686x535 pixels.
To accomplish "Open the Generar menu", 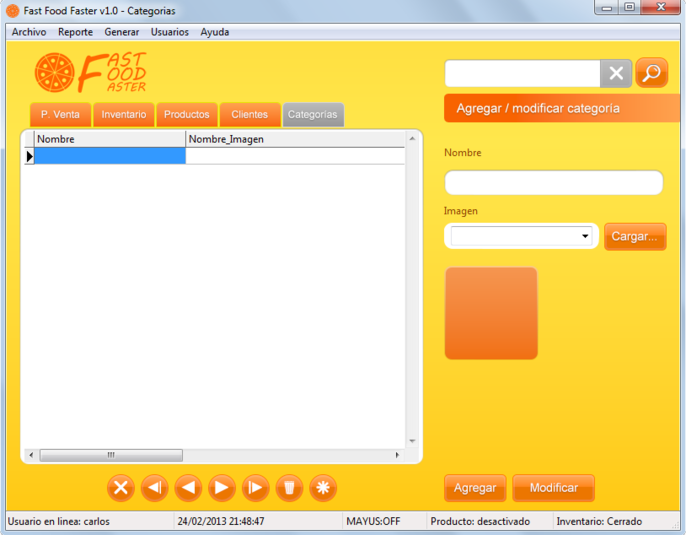I will tap(122, 32).
